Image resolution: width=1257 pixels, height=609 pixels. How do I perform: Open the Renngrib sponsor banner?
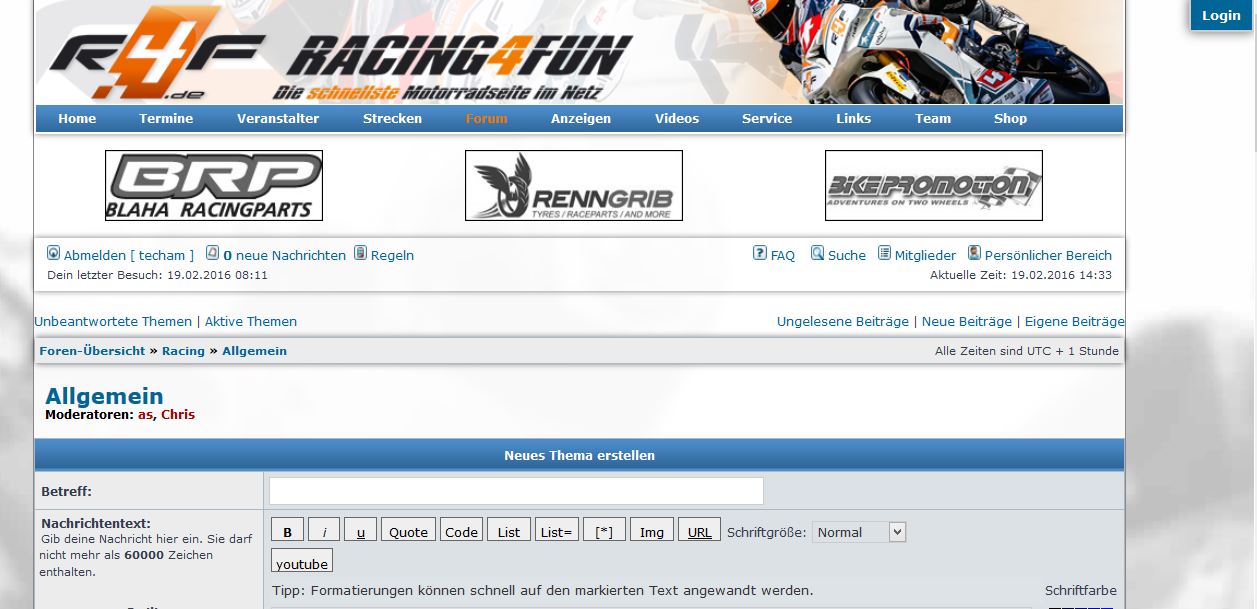[574, 185]
